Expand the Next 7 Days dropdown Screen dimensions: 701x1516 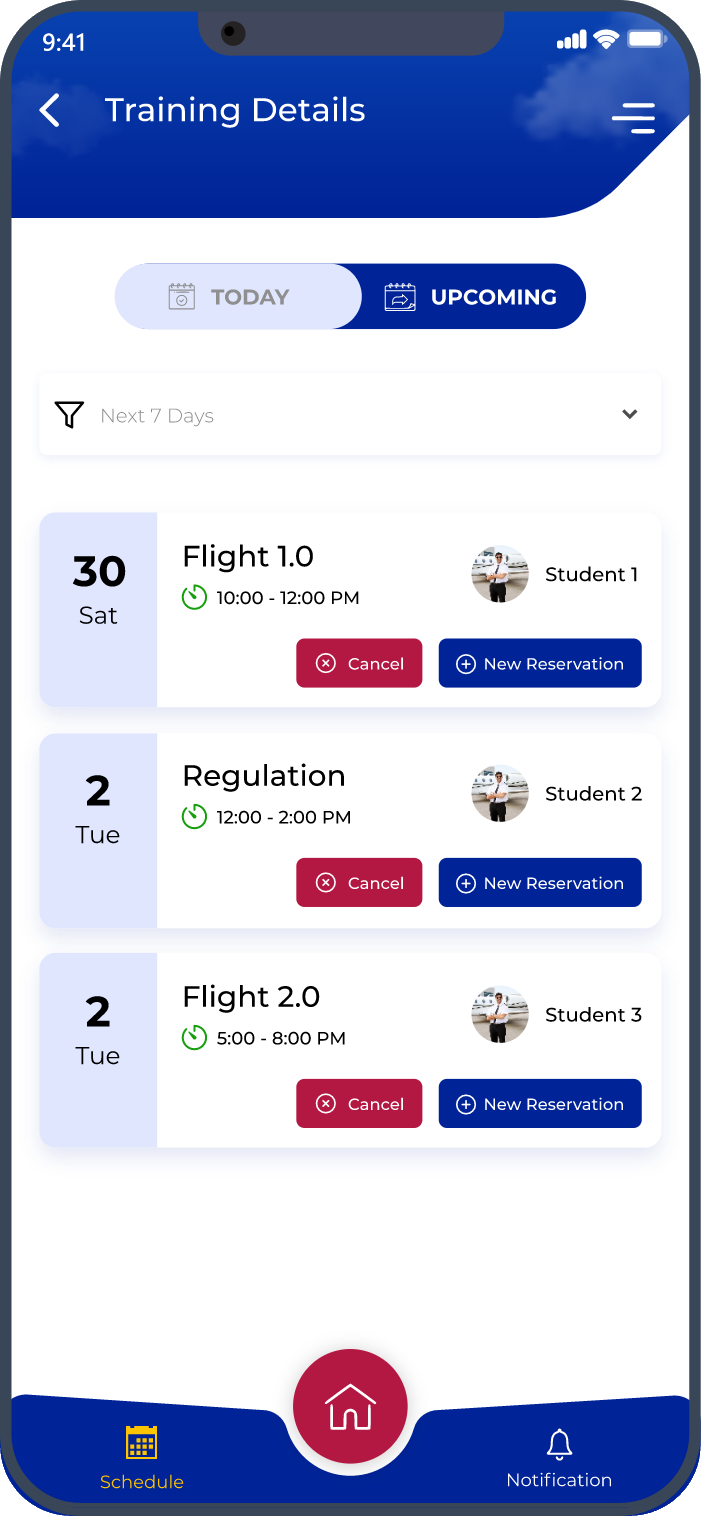coord(350,414)
